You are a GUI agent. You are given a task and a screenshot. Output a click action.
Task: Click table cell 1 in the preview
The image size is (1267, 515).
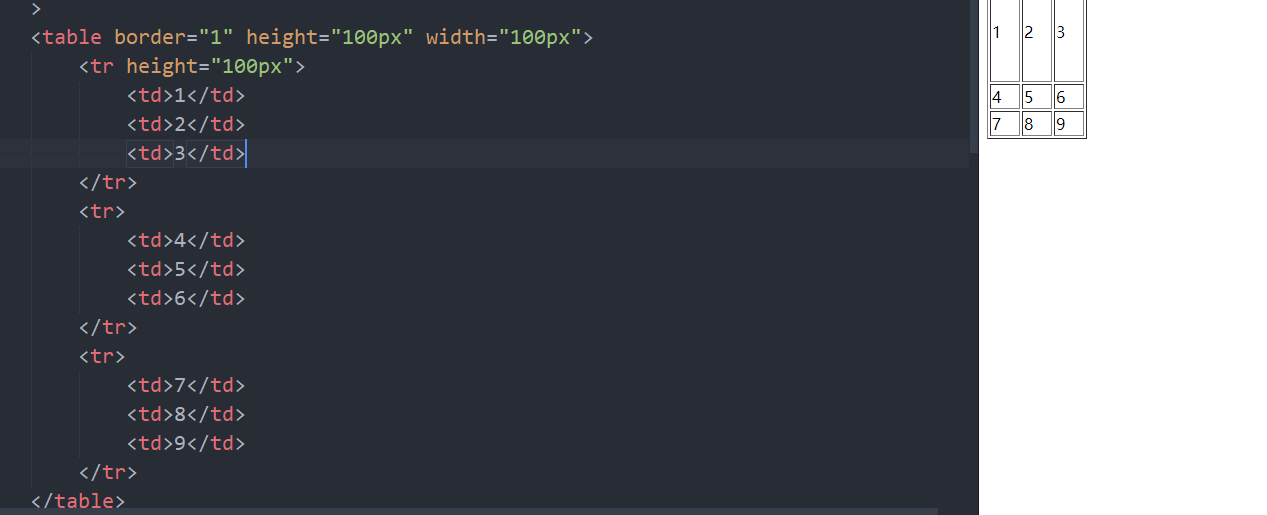tap(1005, 41)
